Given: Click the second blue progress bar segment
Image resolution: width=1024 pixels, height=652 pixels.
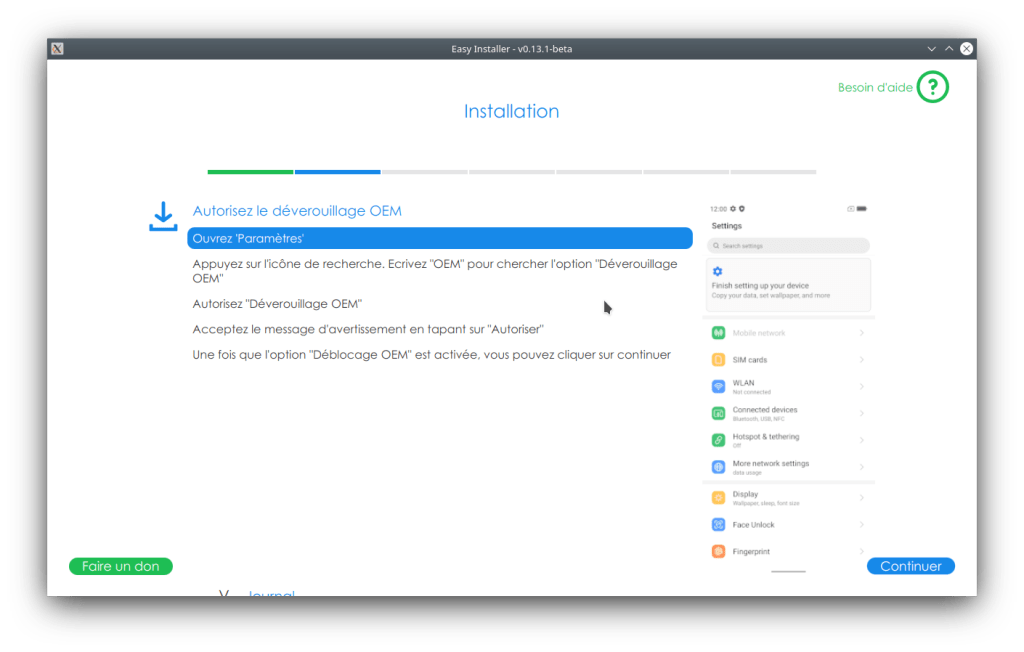Looking at the screenshot, I should pos(337,172).
